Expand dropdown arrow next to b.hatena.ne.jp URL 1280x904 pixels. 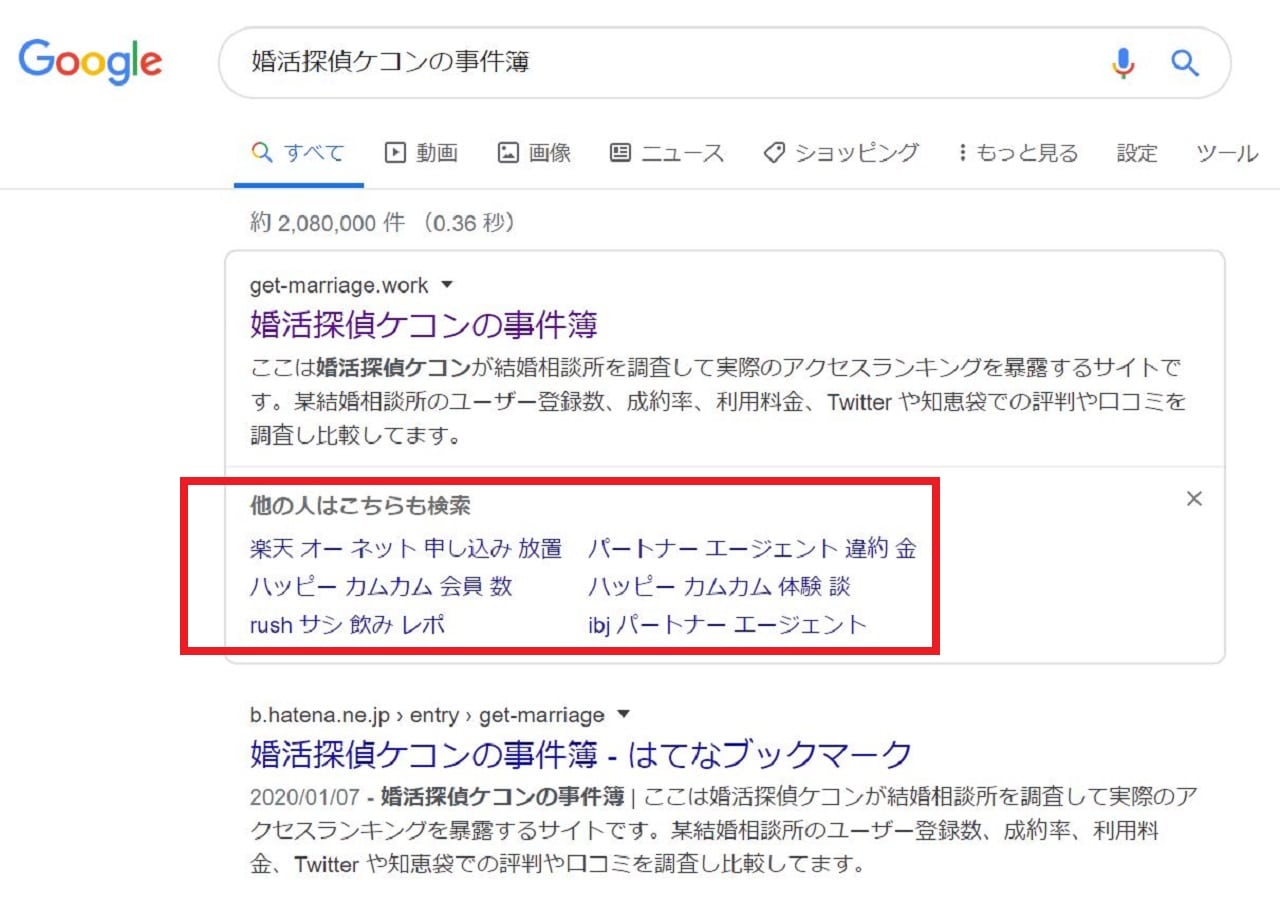click(x=624, y=714)
